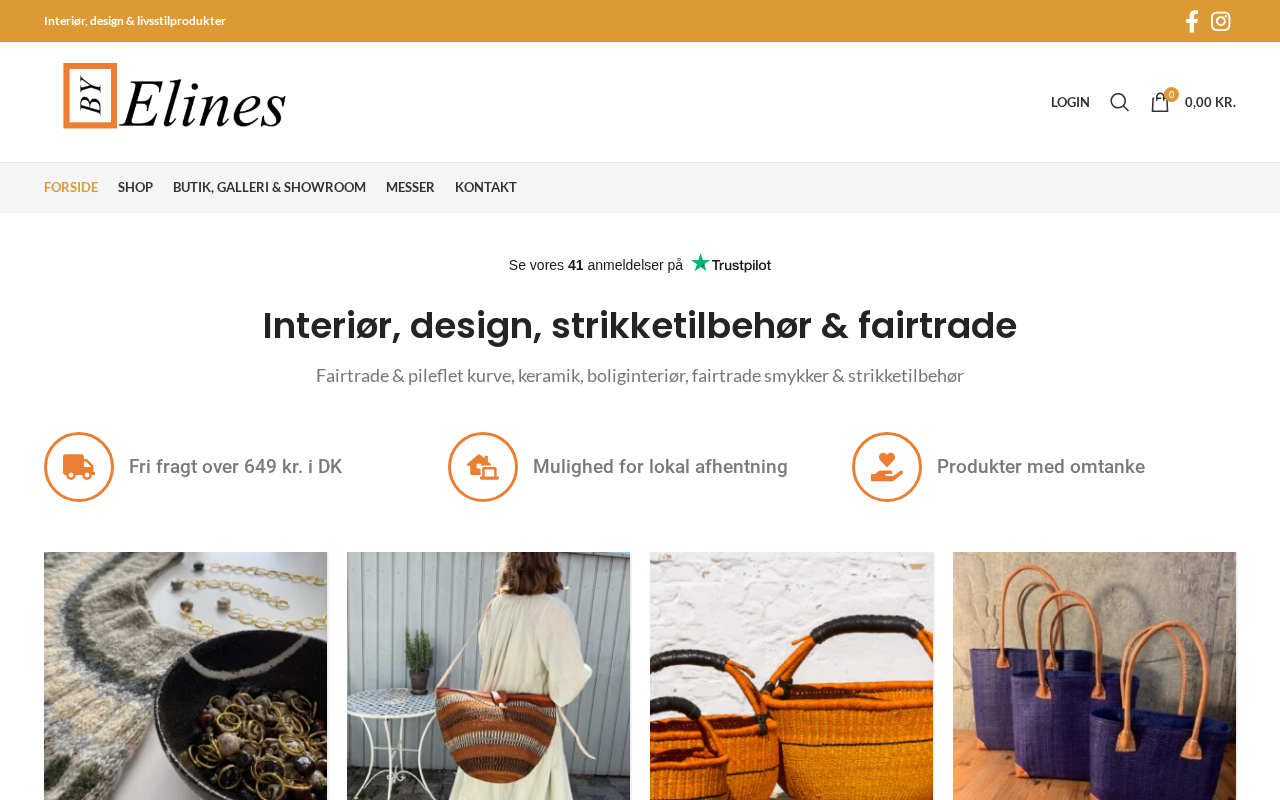Open the Trustpilot logo link
The height and width of the screenshot is (800, 1280).
coord(731,264)
